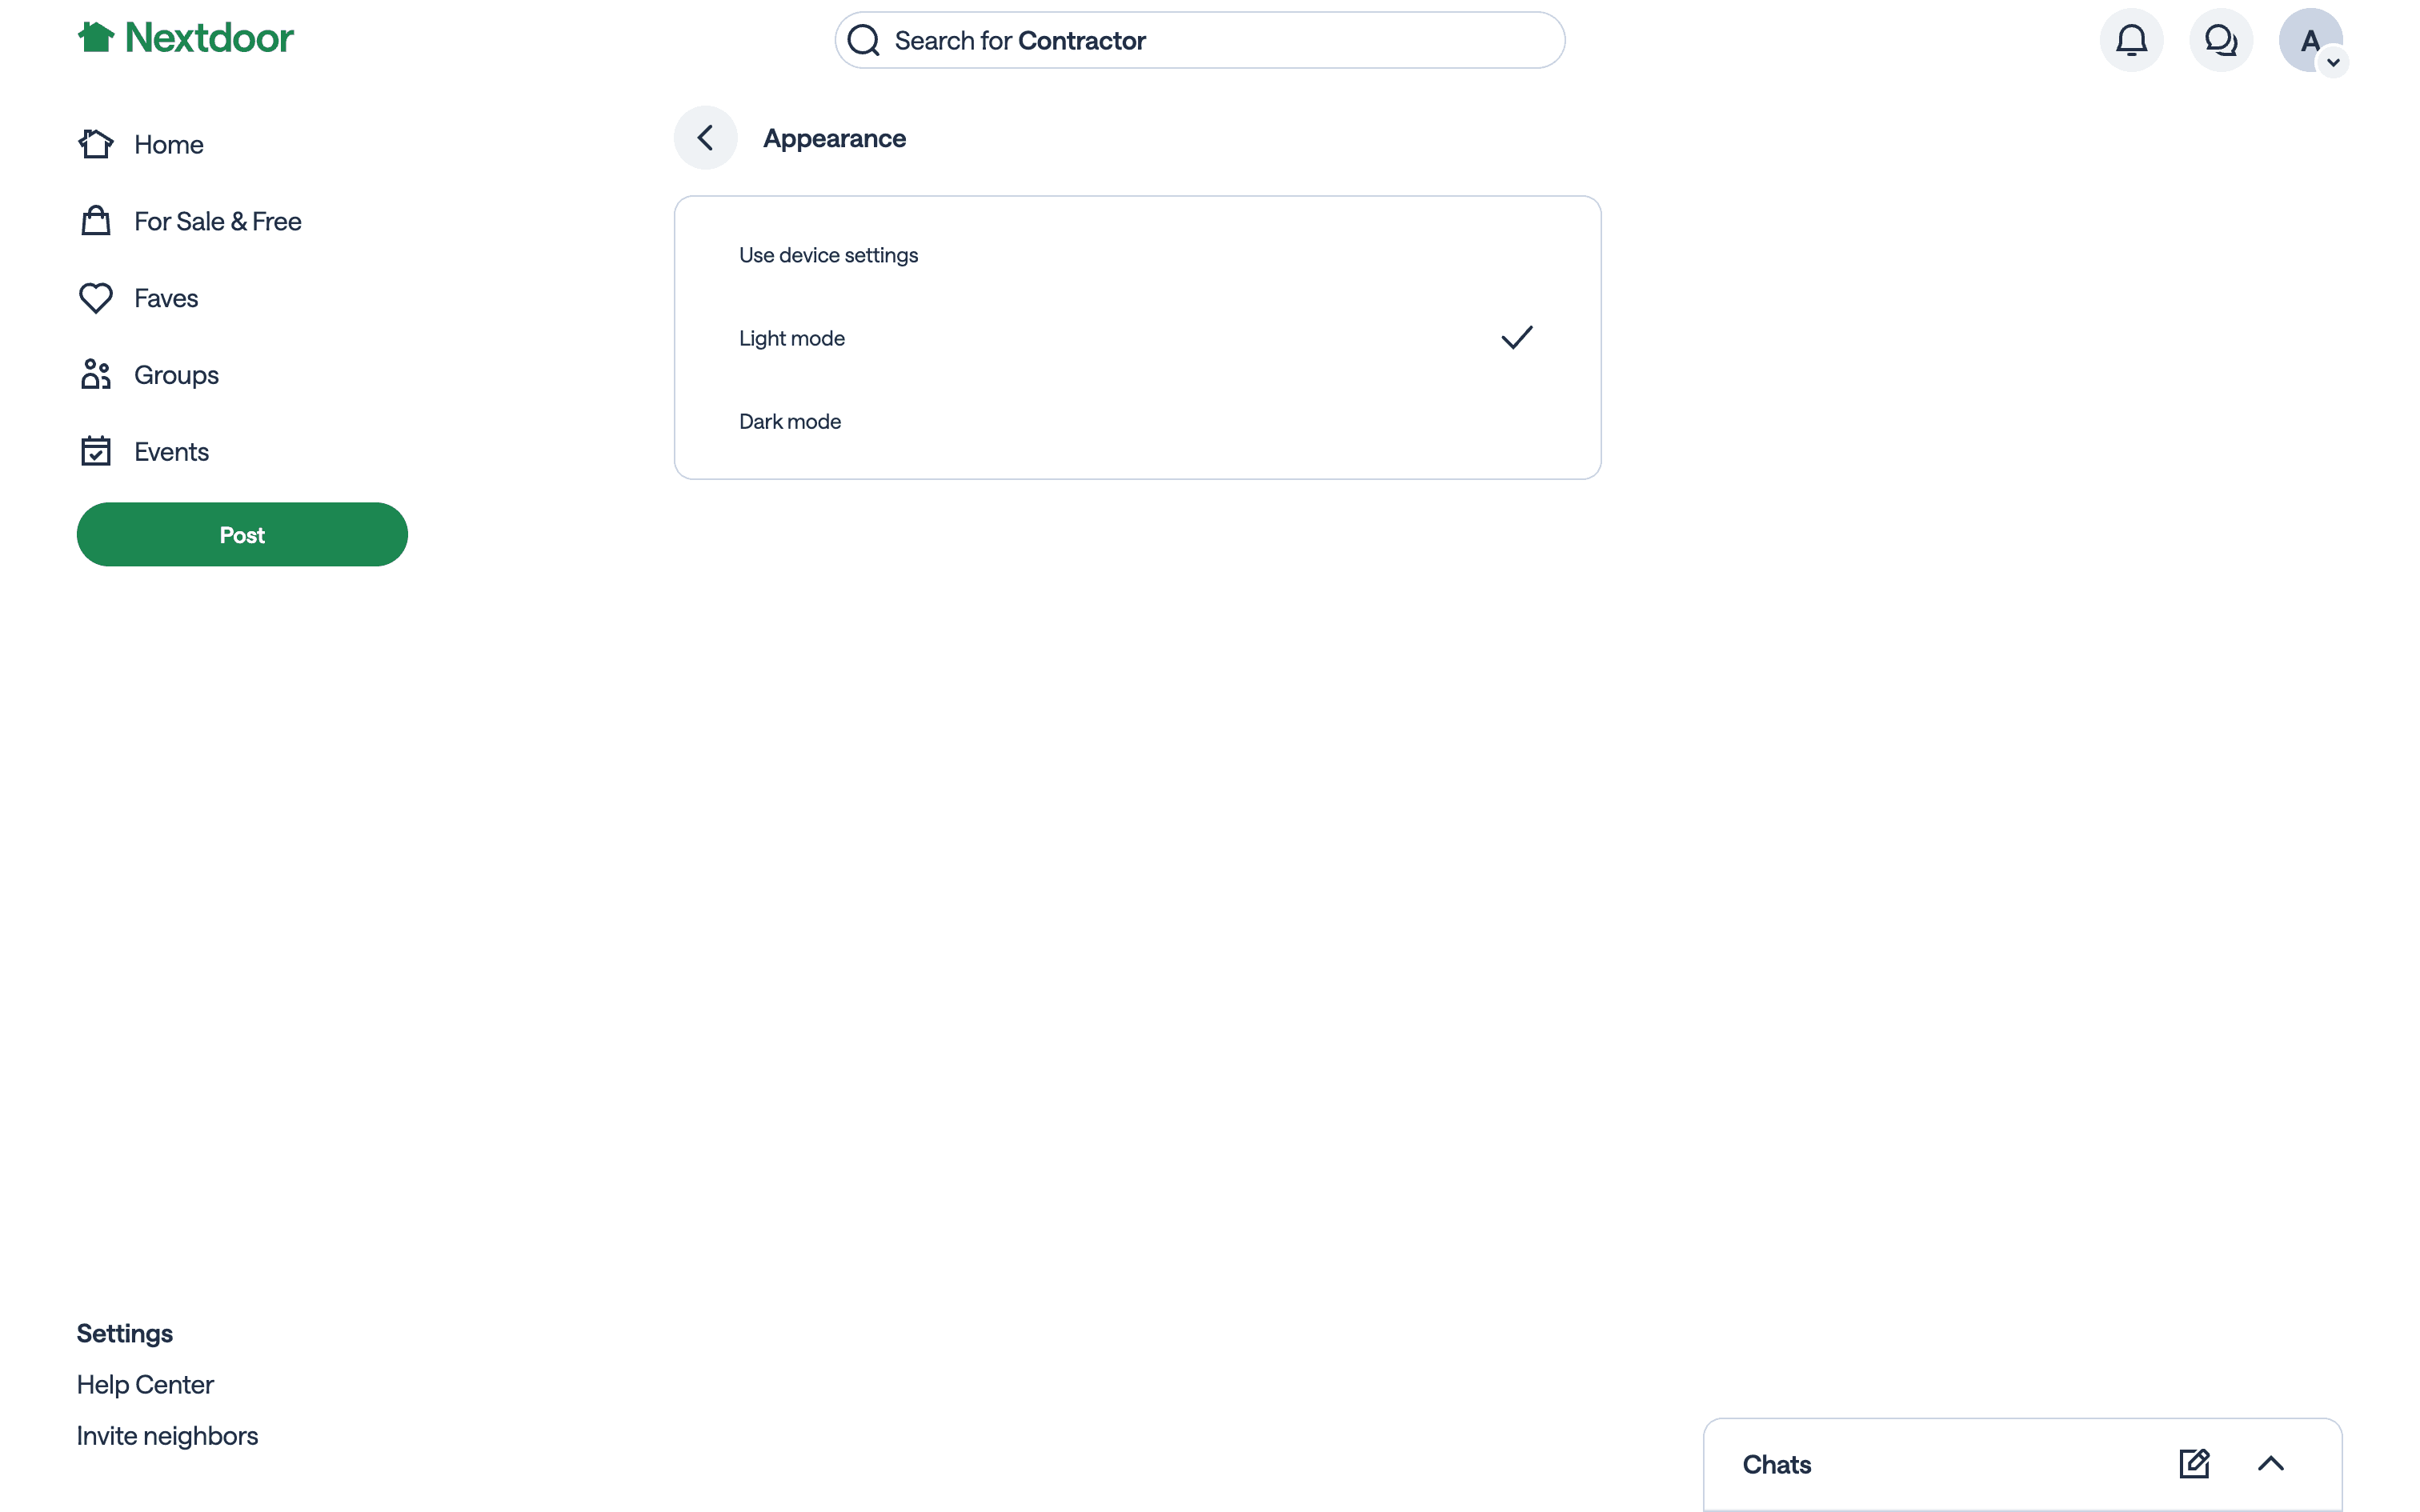Click the Invite neighbors link
Image resolution: width=2420 pixels, height=1512 pixels.
click(167, 1436)
